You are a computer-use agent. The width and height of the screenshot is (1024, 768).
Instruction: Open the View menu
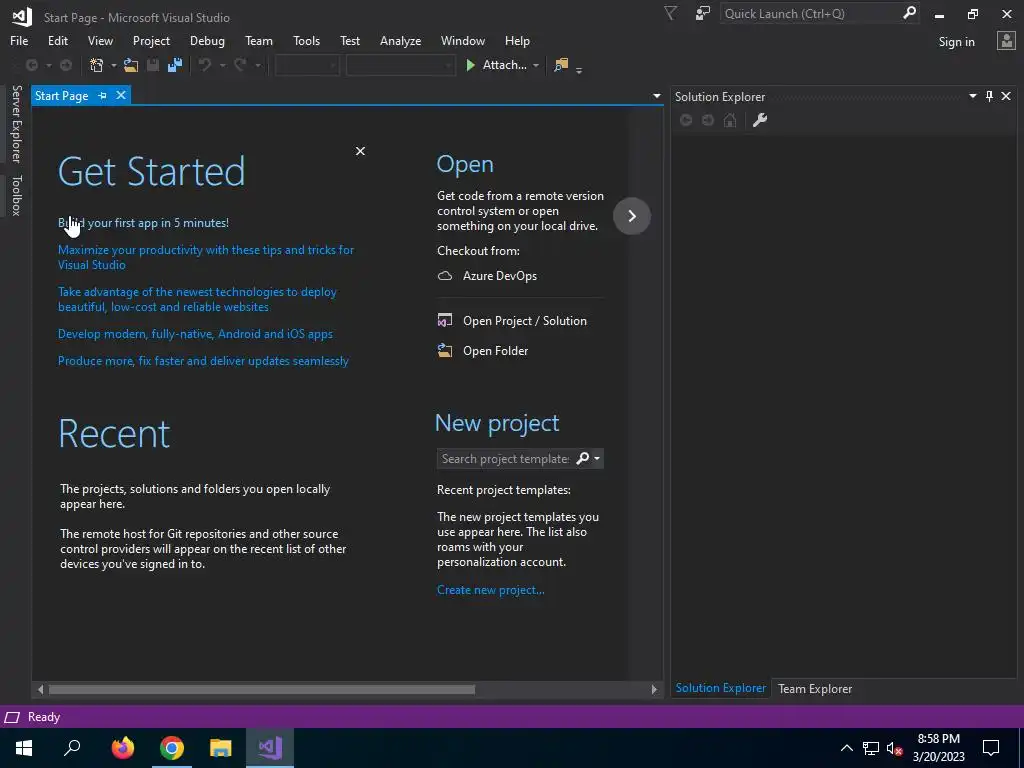click(100, 40)
